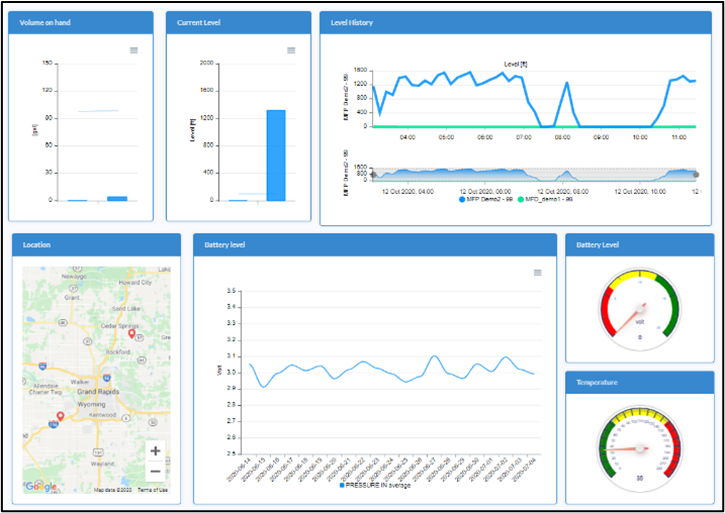Click the map pin near Cedar Springs

click(131, 334)
